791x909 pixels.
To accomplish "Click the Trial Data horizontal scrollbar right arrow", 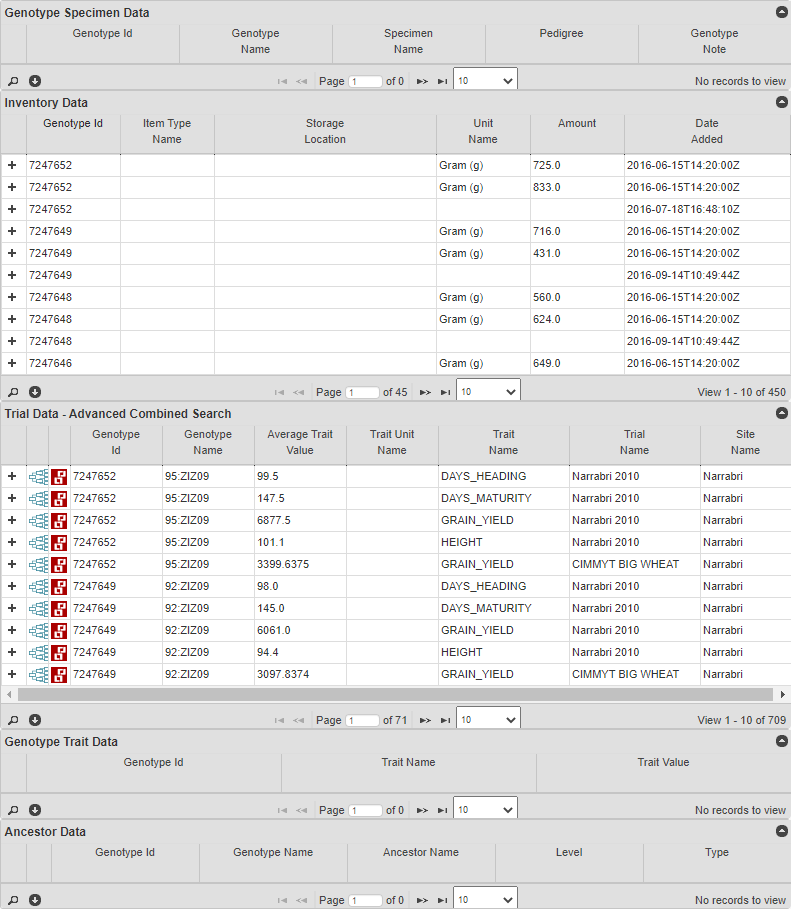I will pos(782,694).
